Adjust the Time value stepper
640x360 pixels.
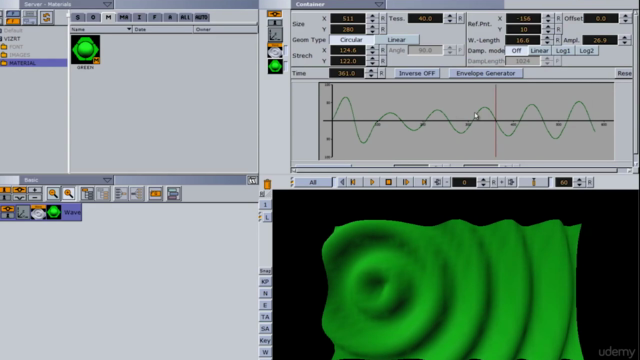pos(371,73)
